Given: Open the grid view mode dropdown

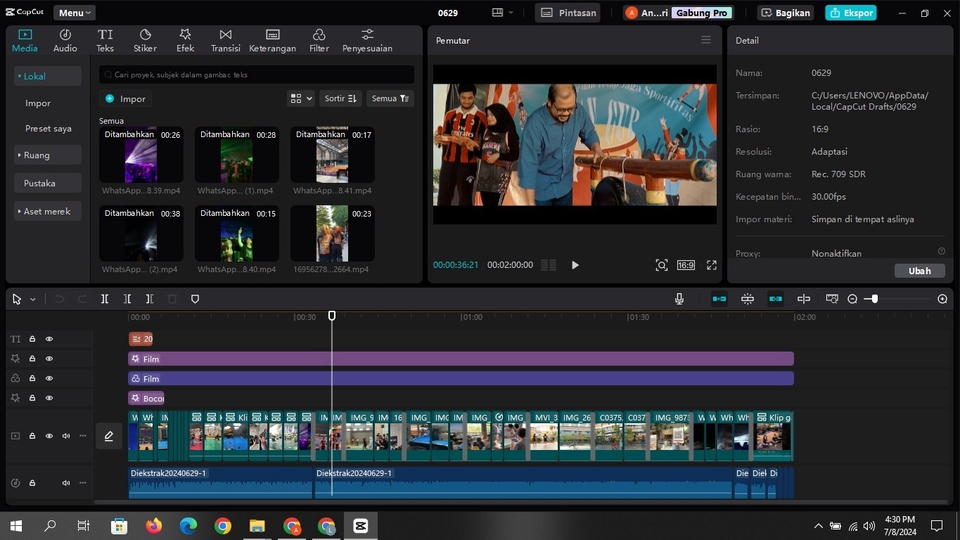Looking at the screenshot, I should click(301, 99).
